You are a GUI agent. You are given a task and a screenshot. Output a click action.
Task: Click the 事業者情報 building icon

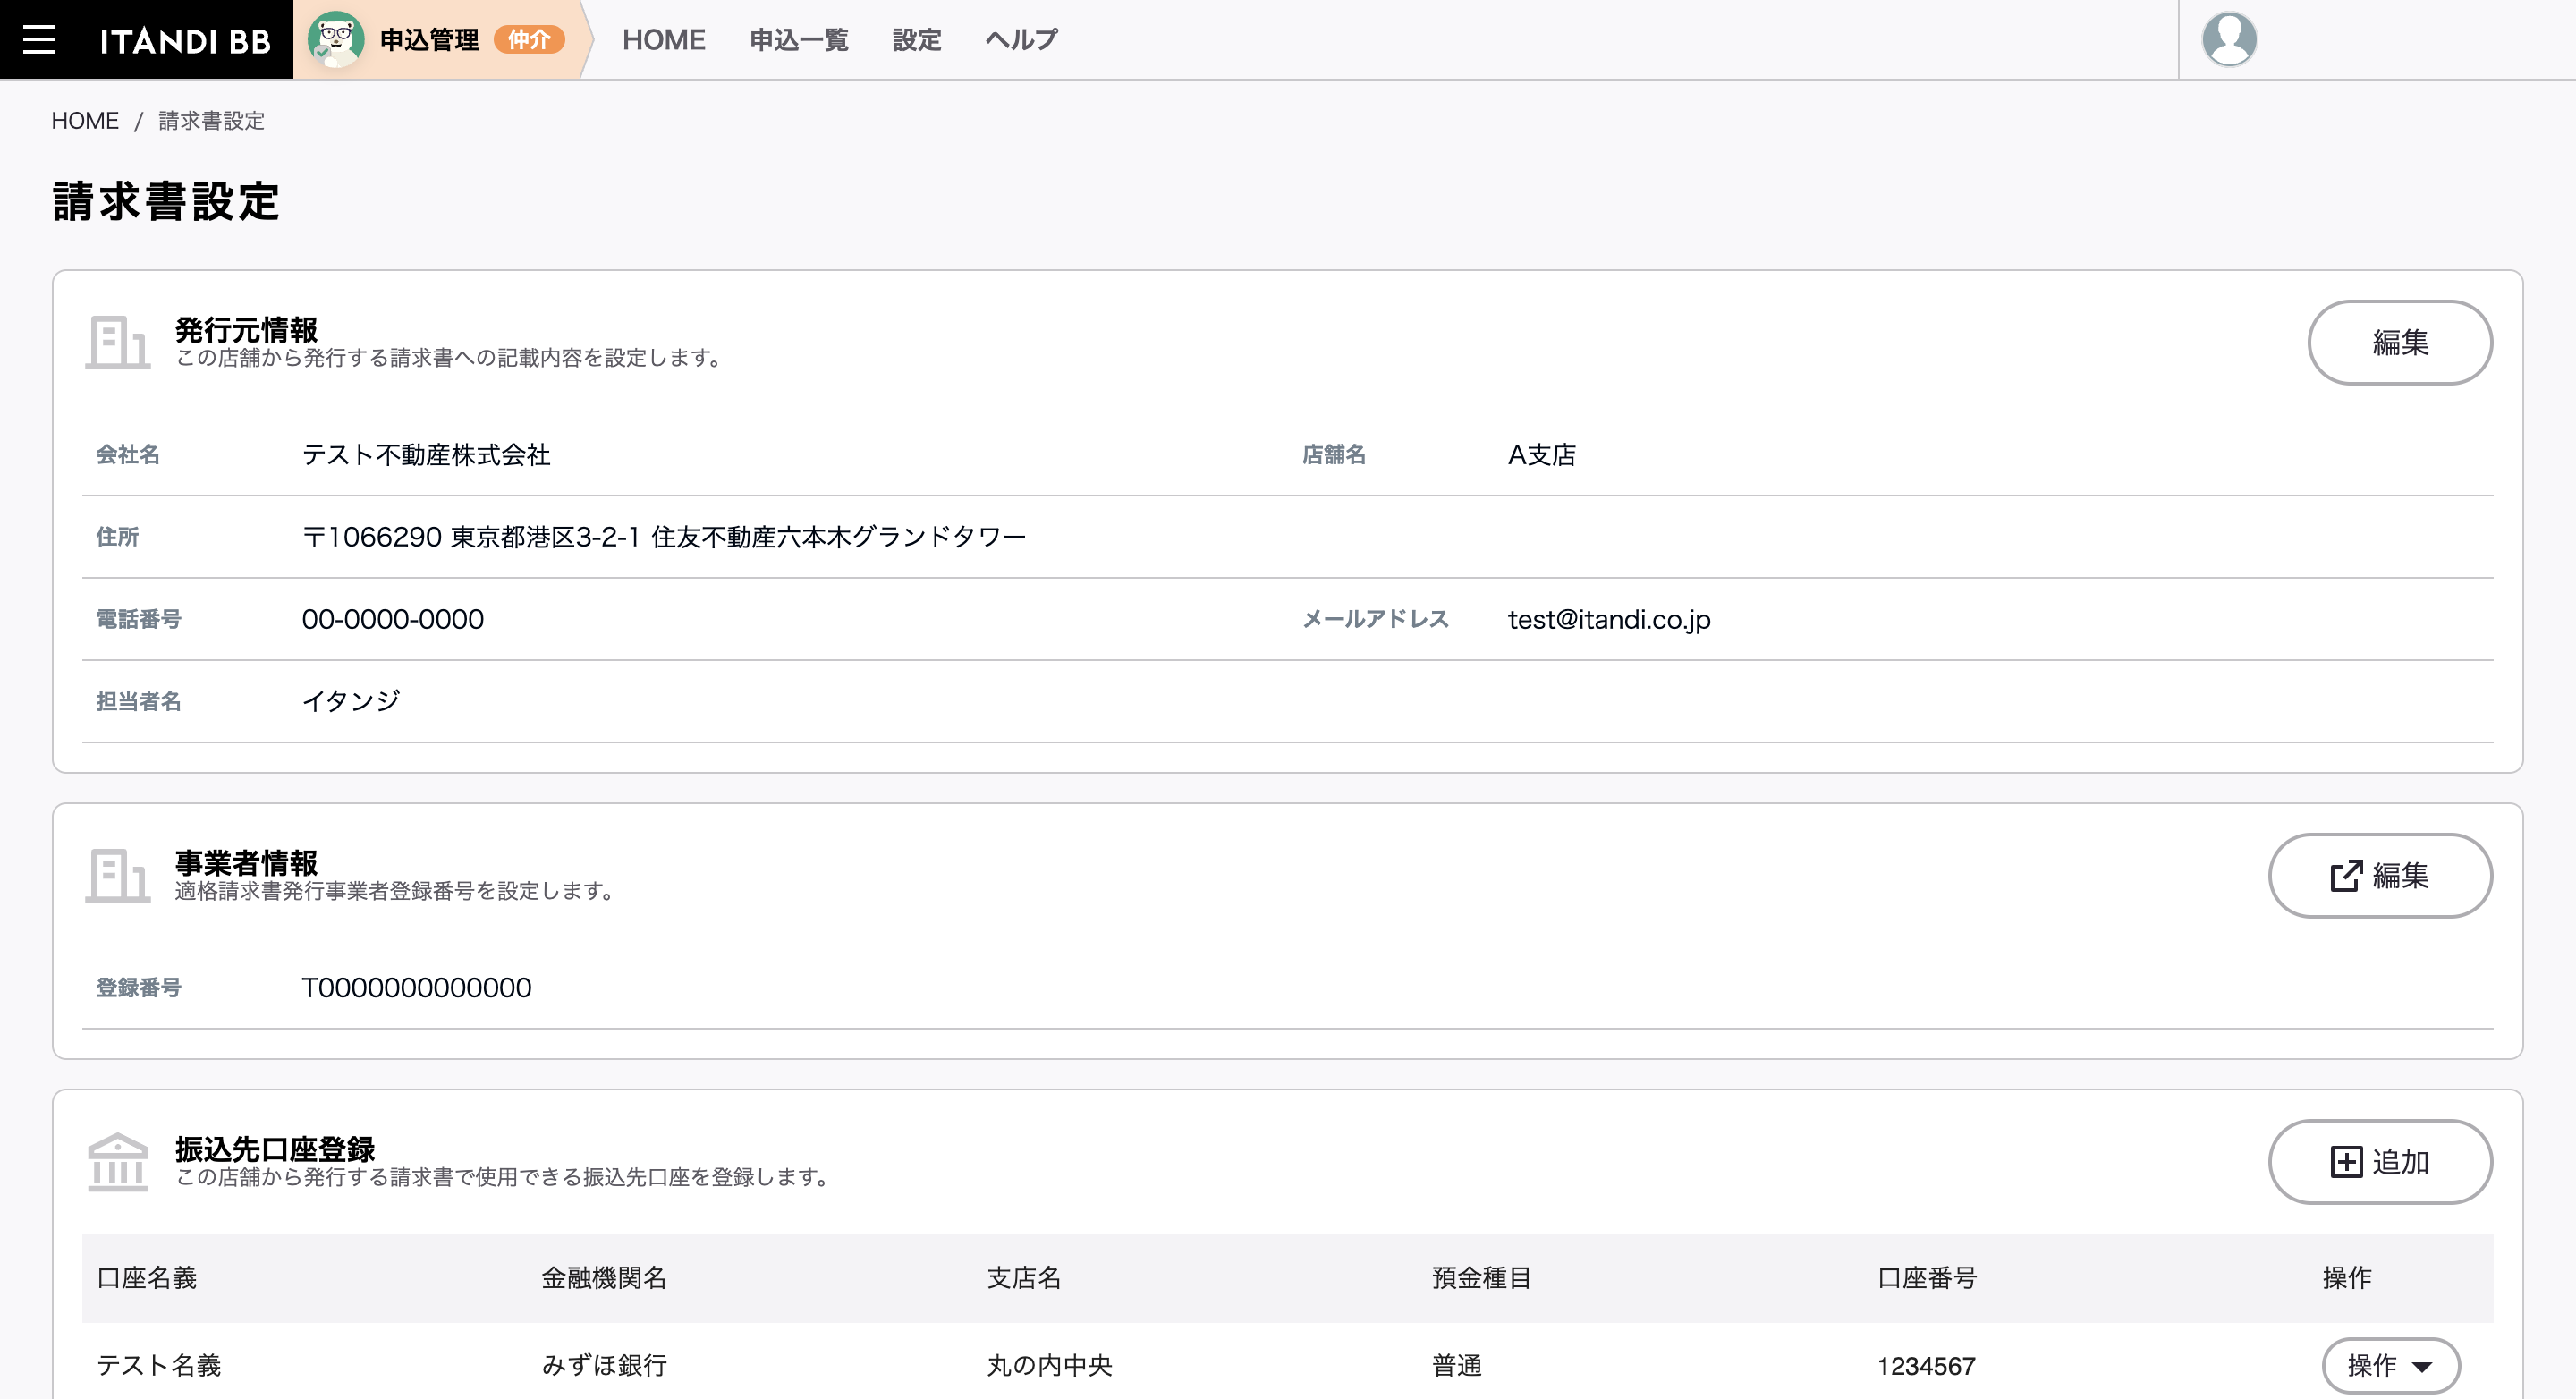tap(117, 875)
